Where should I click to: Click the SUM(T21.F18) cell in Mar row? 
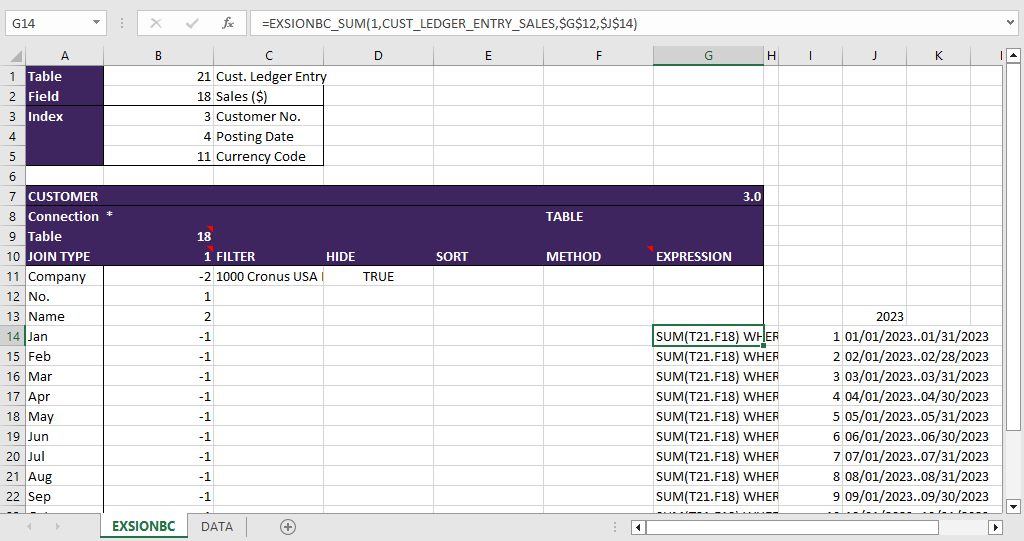709,376
